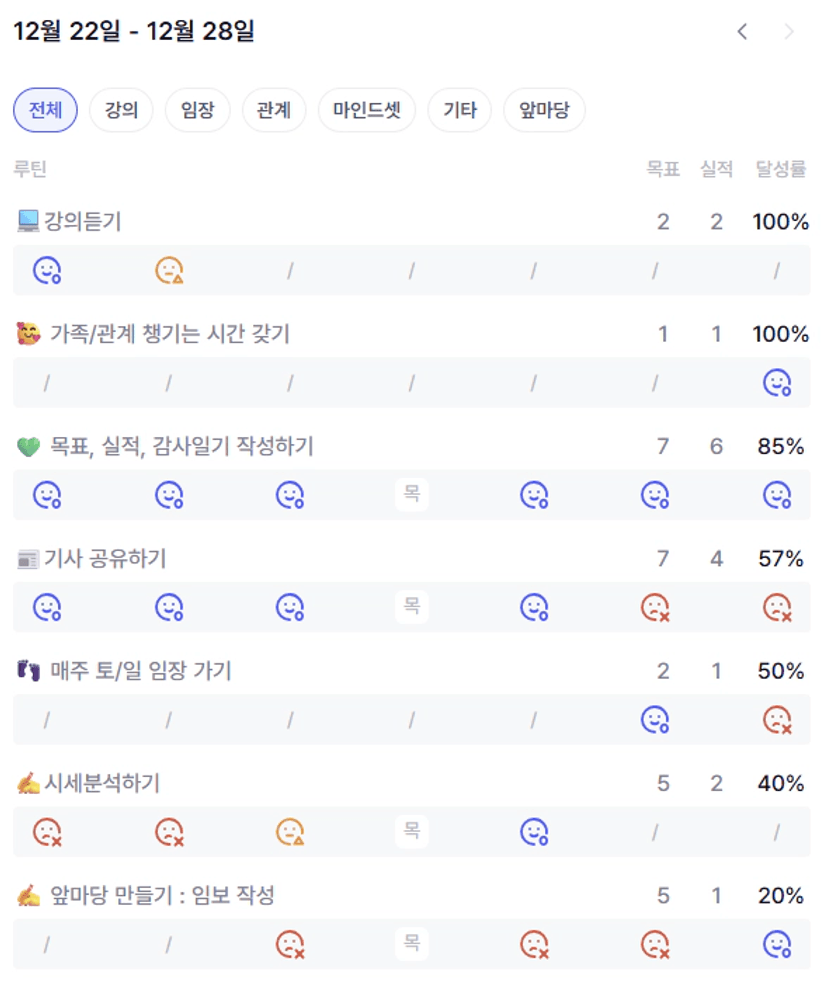The image size is (827, 994).
Task: Go to the next week with right chevron
Action: [x=789, y=32]
